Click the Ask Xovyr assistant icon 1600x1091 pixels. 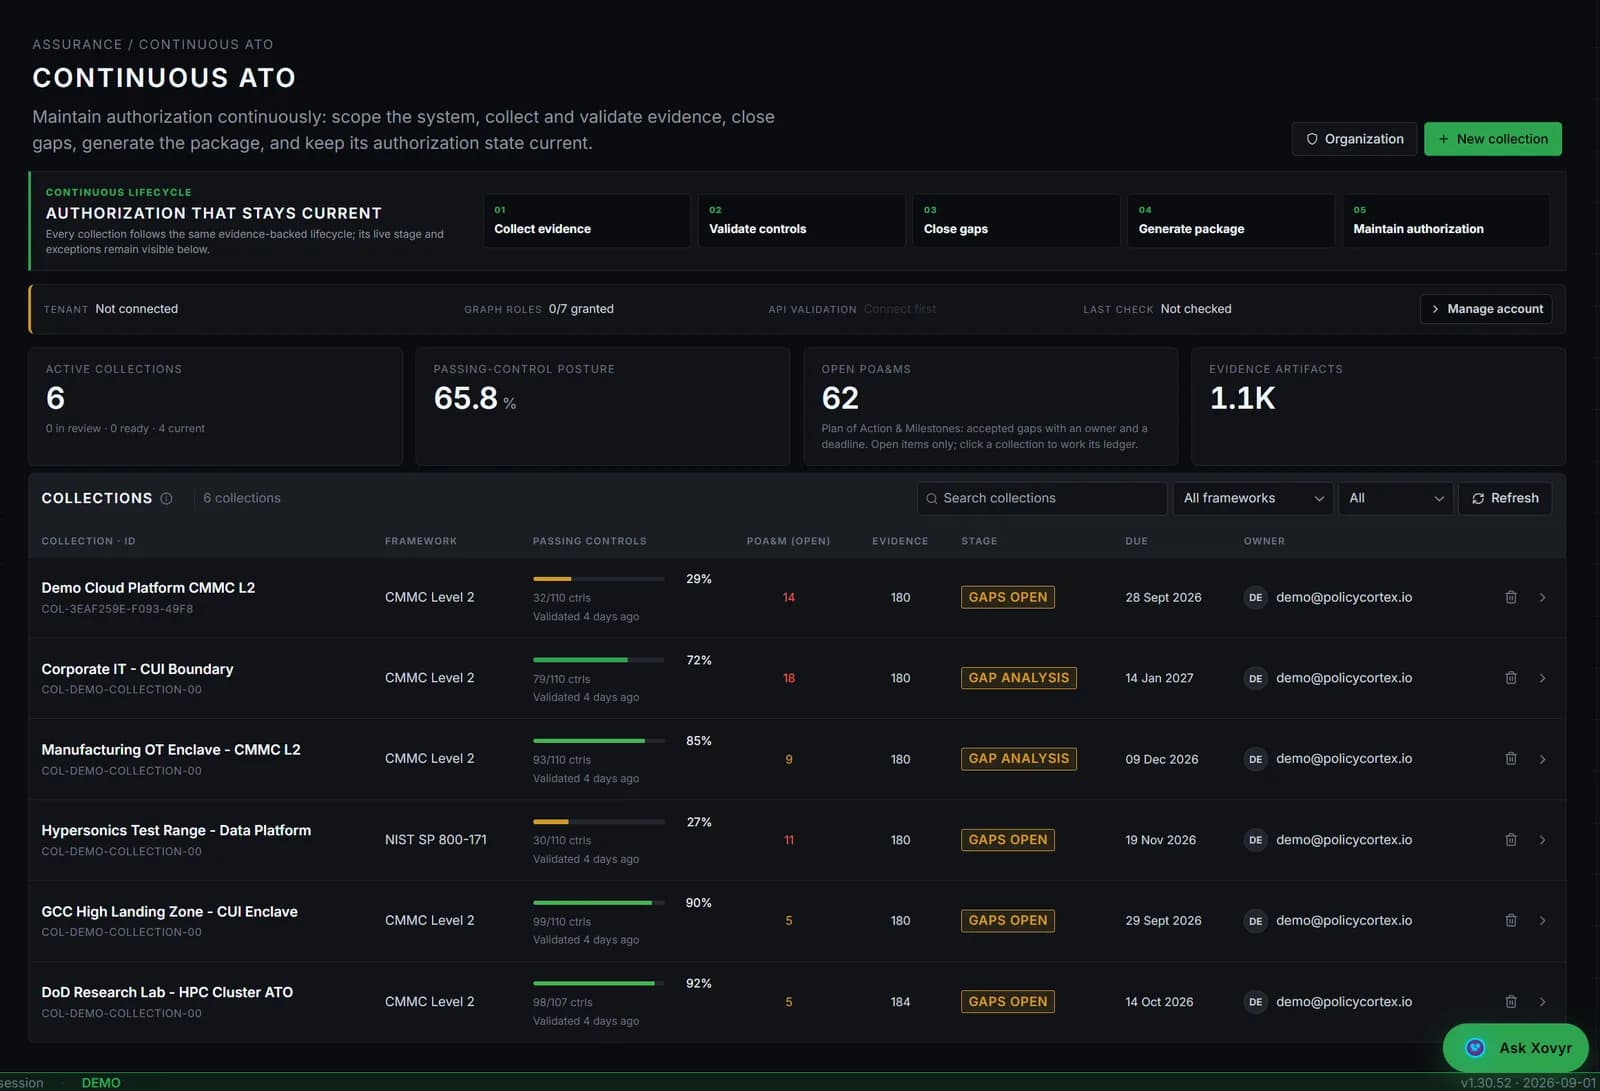[x=1475, y=1048]
